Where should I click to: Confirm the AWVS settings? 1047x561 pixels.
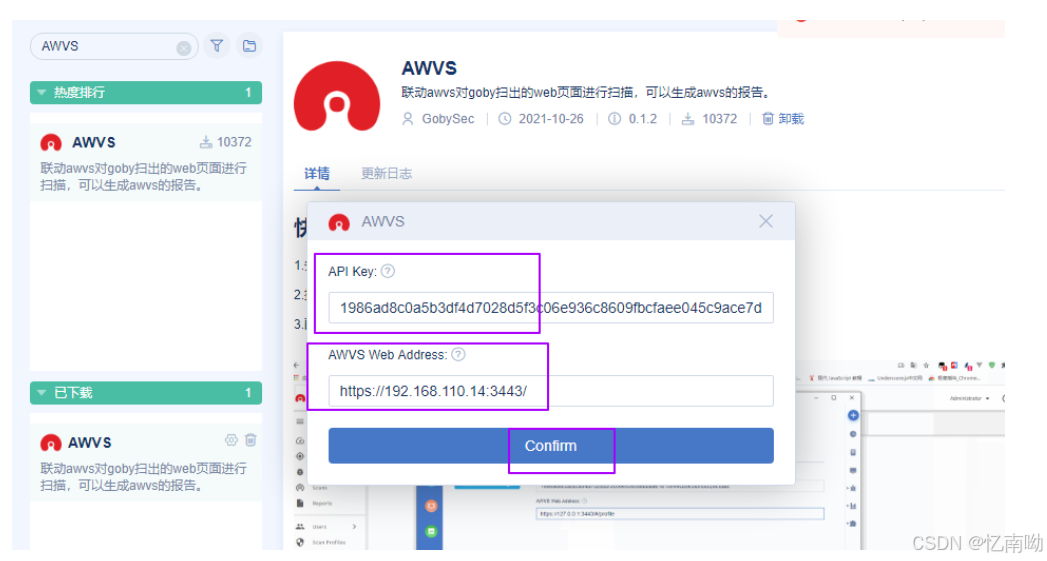[551, 445]
